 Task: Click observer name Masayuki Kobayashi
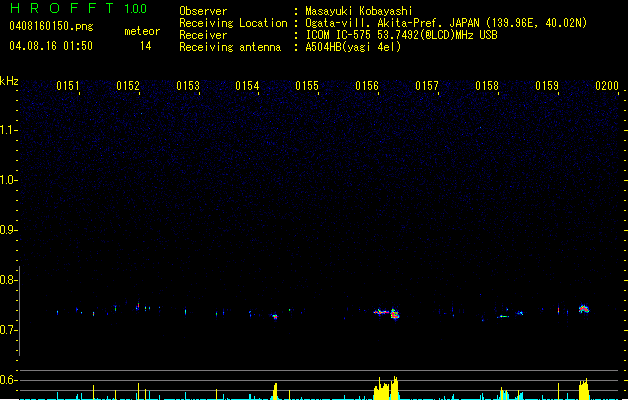coord(359,11)
